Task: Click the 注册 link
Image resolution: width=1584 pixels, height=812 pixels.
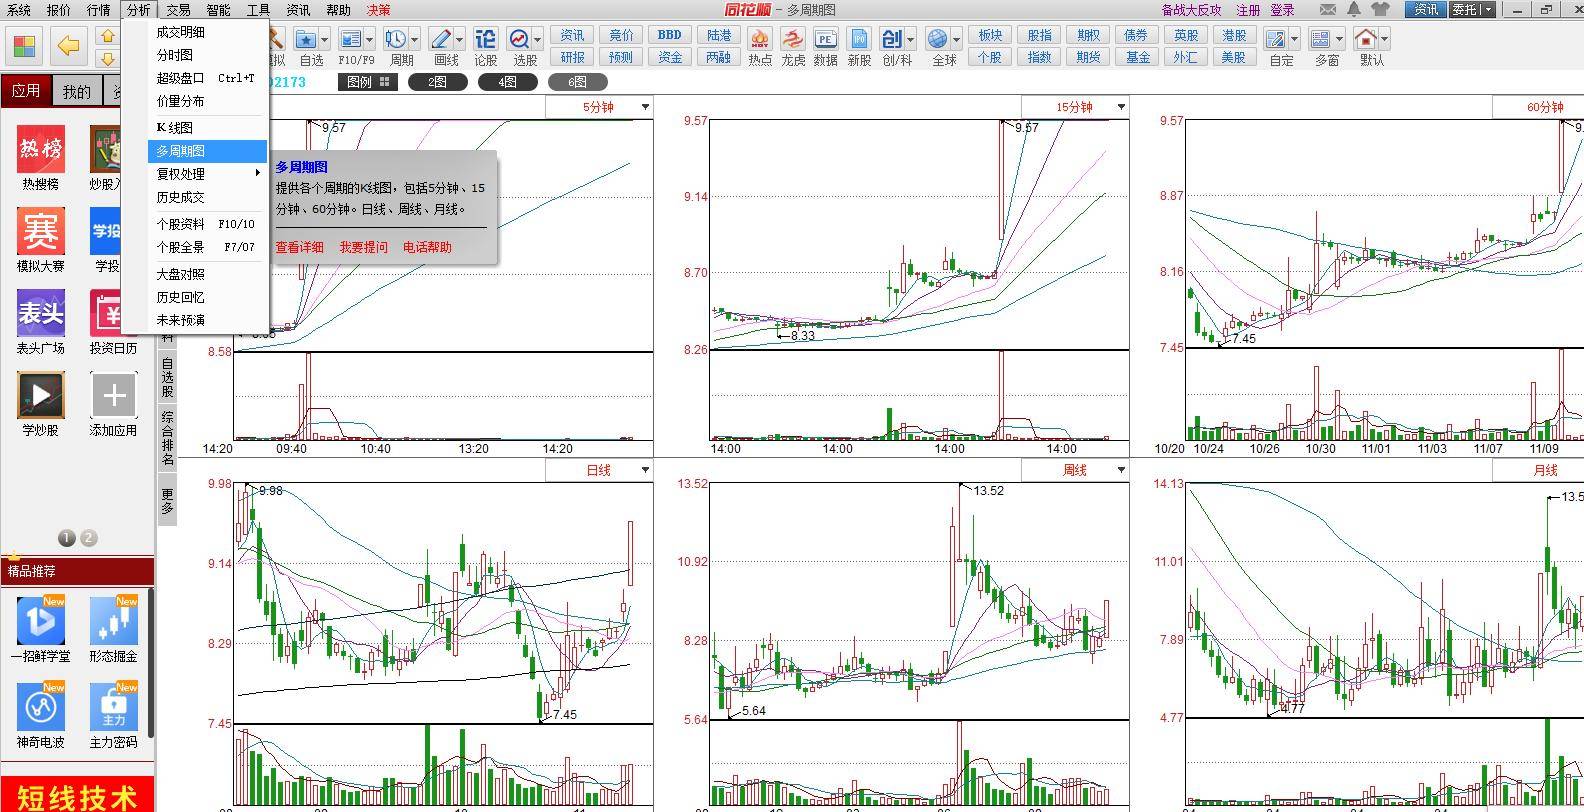Action: 1248,10
